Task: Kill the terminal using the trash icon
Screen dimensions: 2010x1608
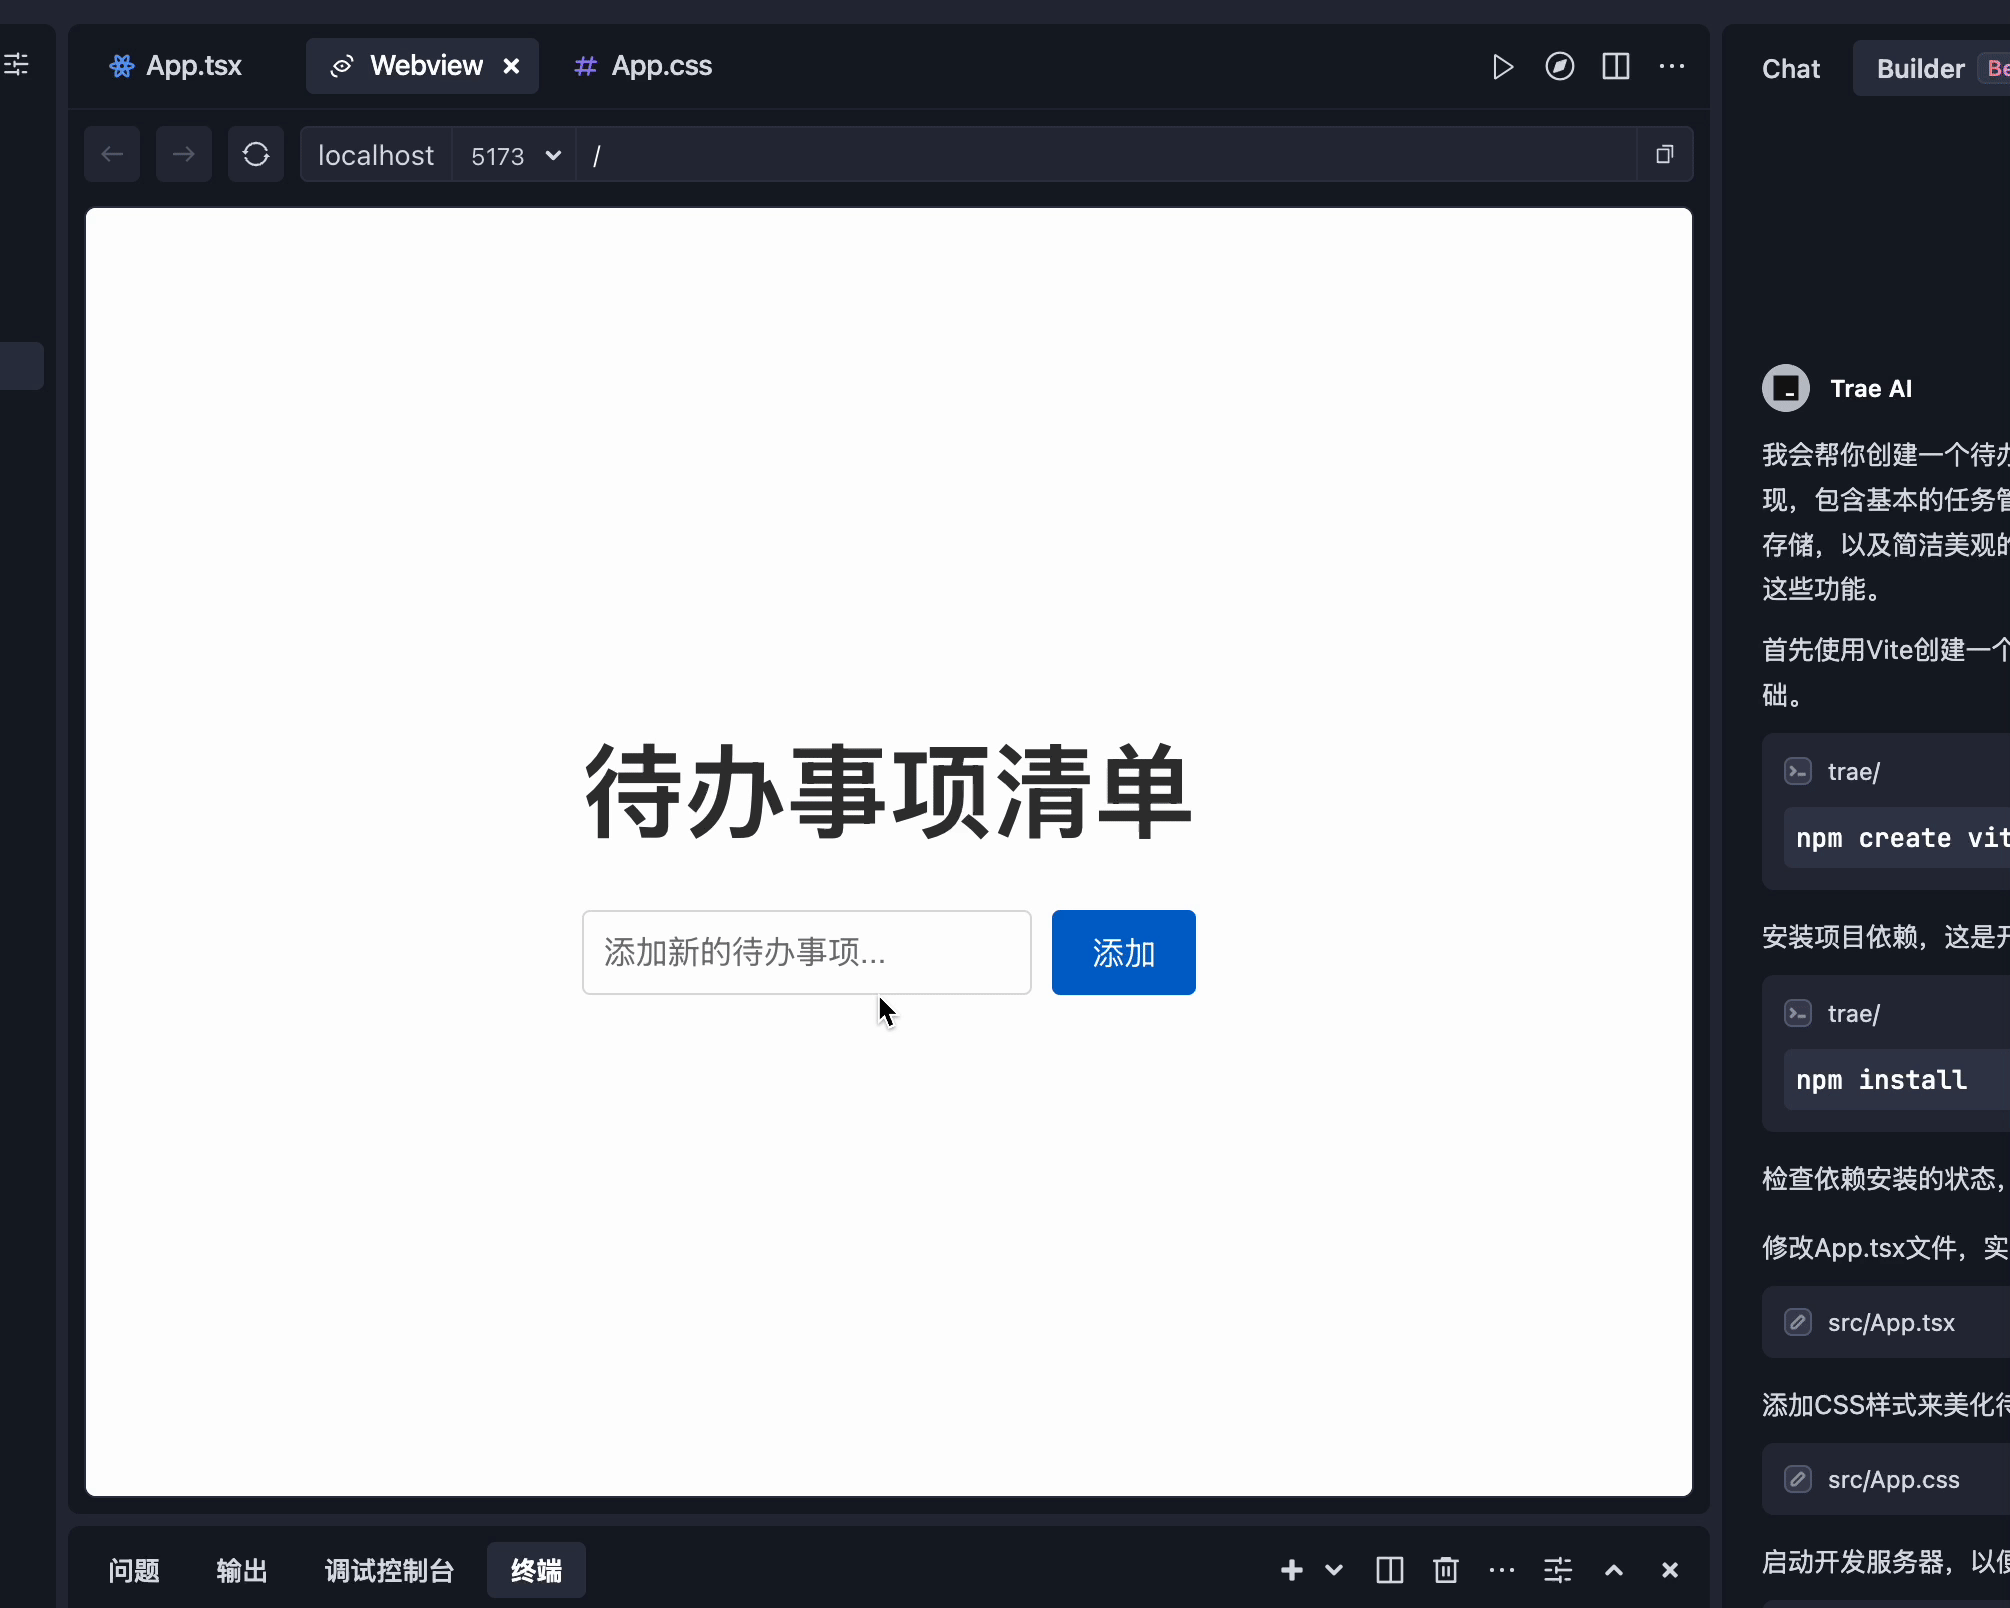Action: point(1445,1570)
